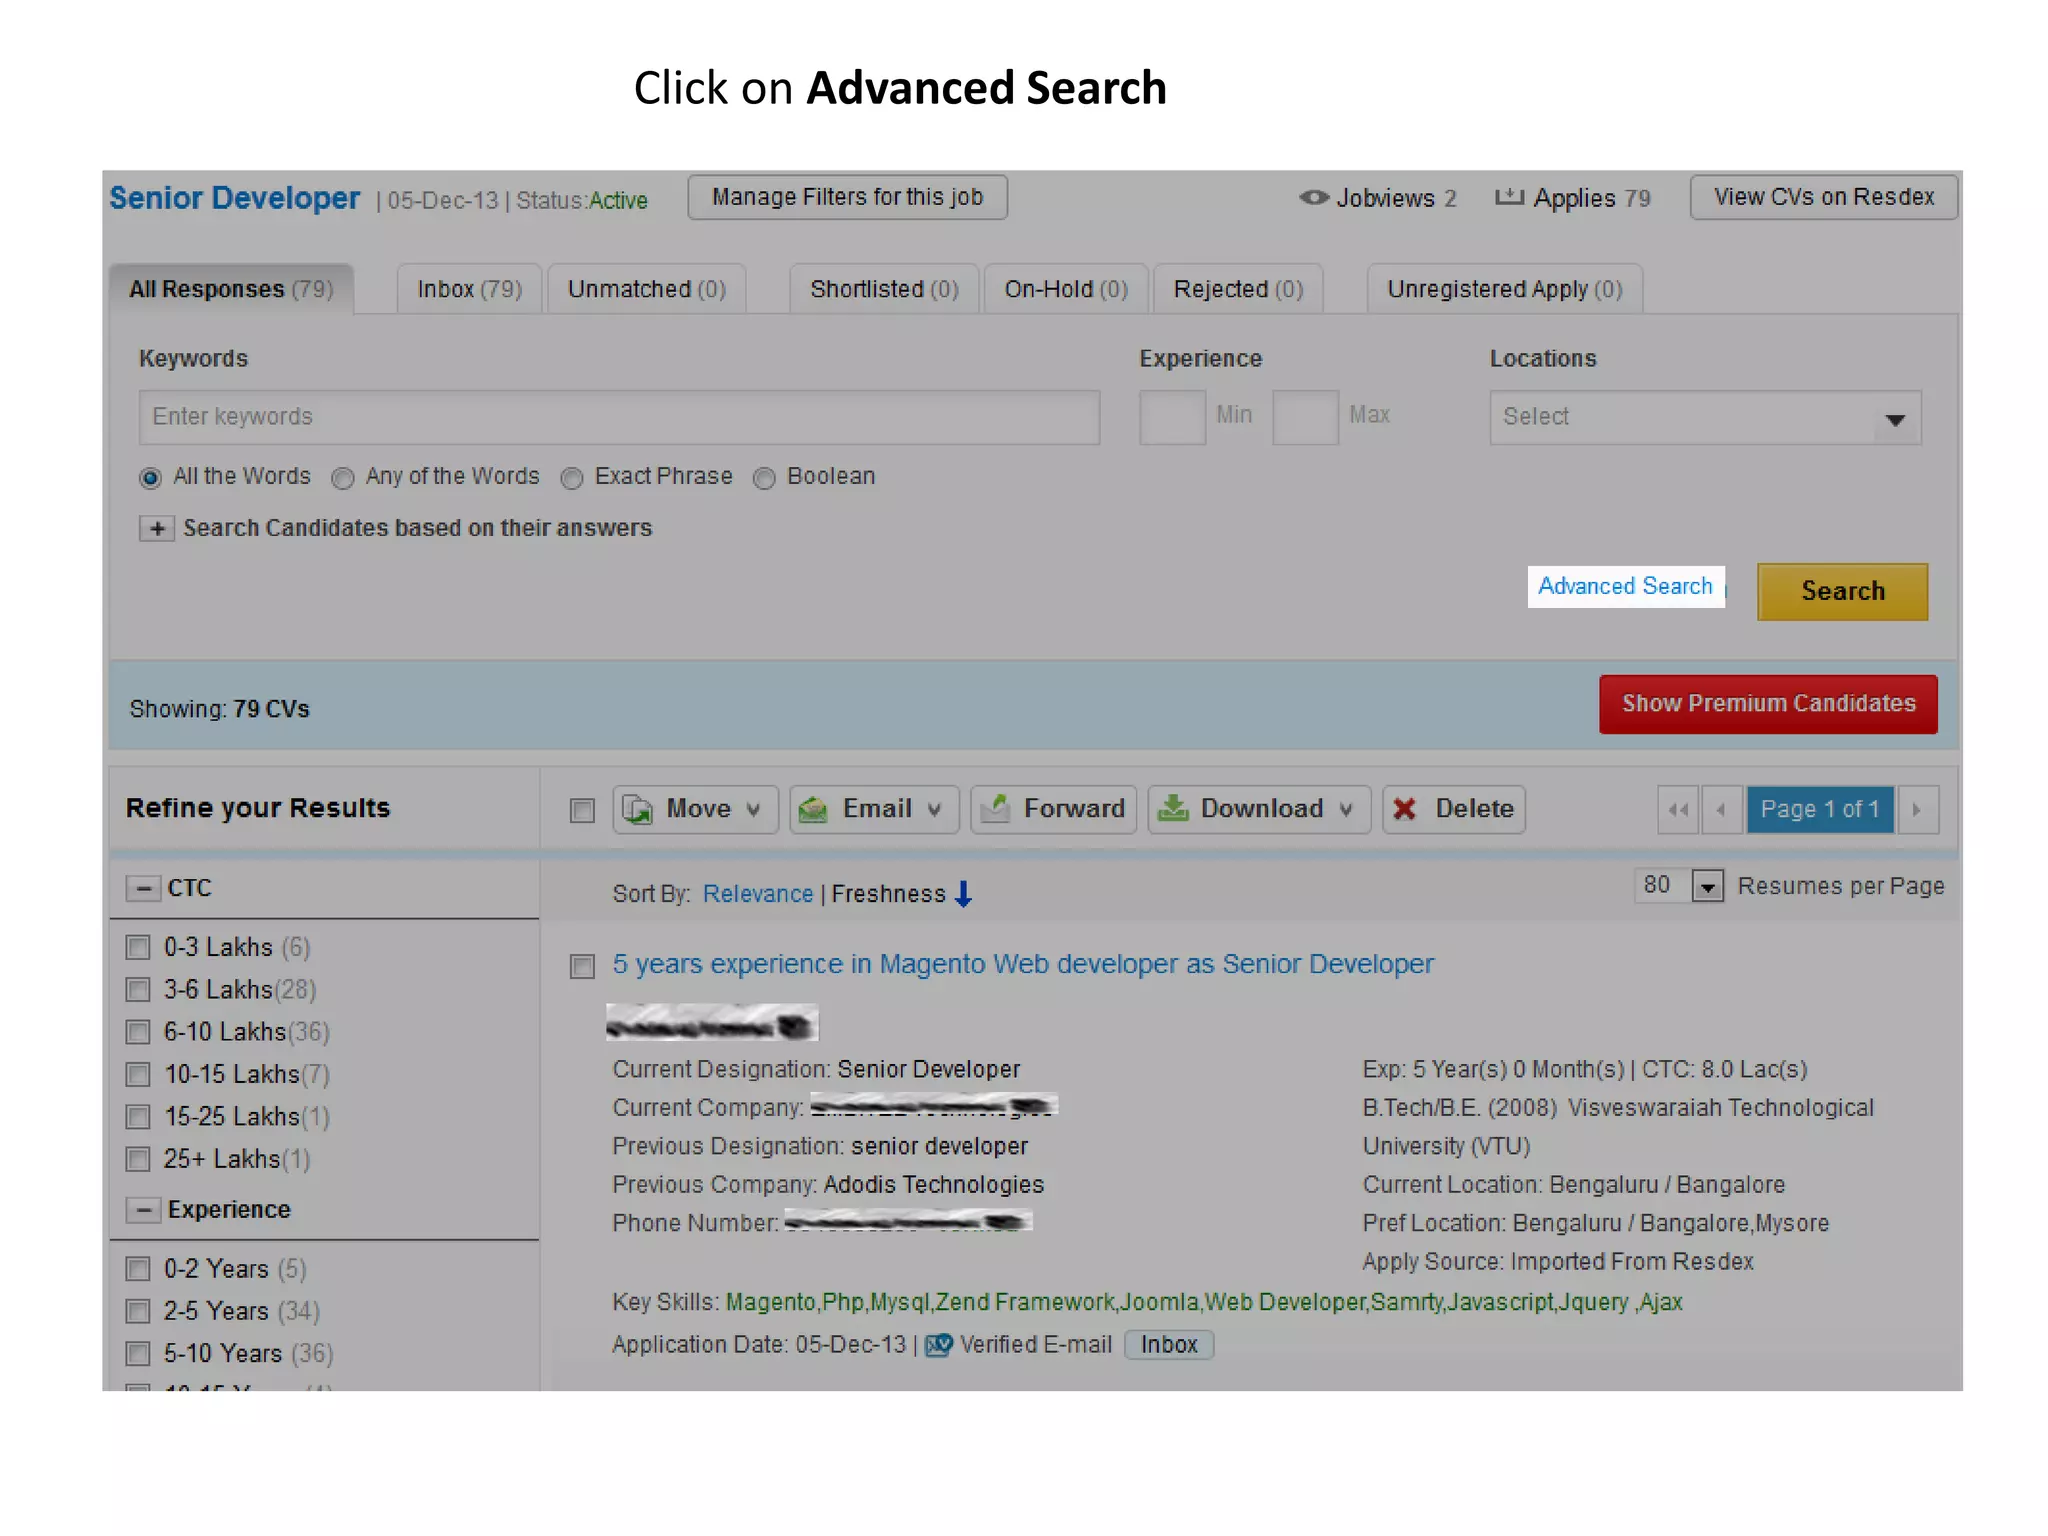Open the On-Hold tab

(1066, 289)
